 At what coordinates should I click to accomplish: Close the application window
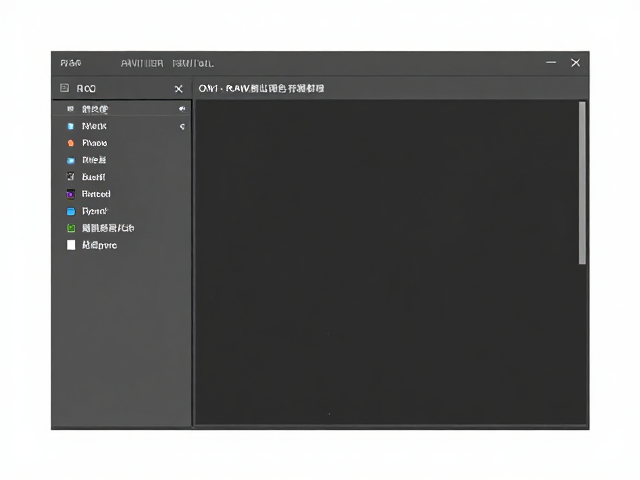576,62
